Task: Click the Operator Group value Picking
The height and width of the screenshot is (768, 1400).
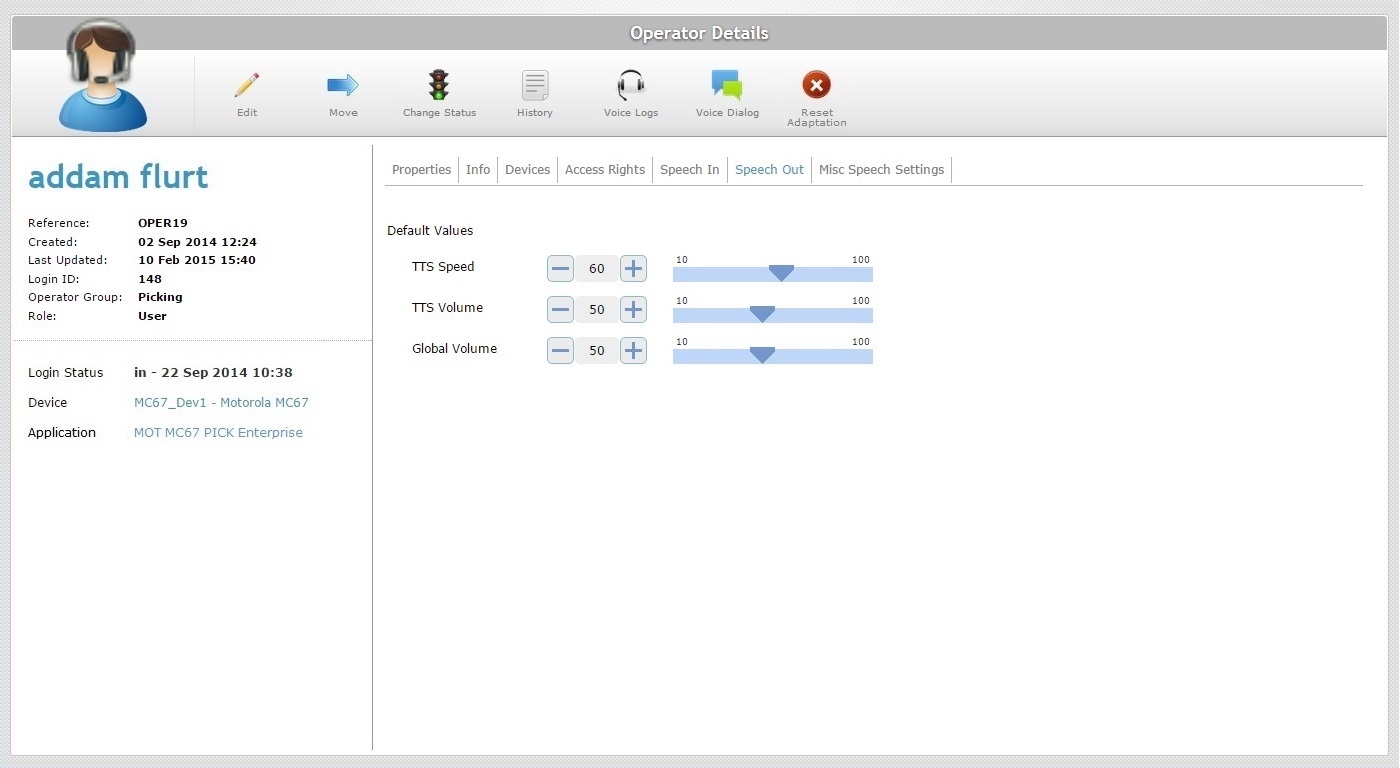Action: [160, 297]
